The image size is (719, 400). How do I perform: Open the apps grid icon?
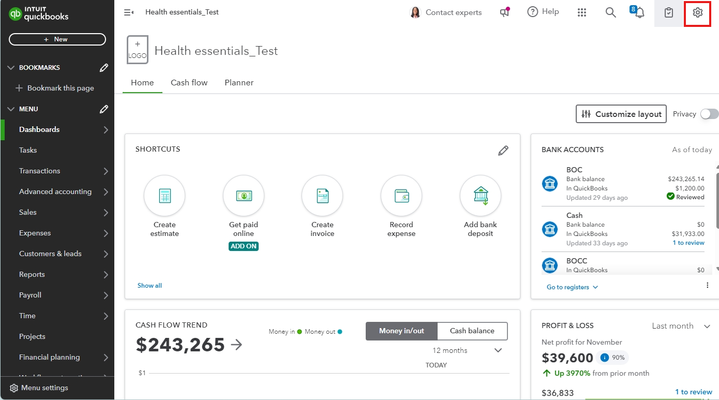coord(581,12)
